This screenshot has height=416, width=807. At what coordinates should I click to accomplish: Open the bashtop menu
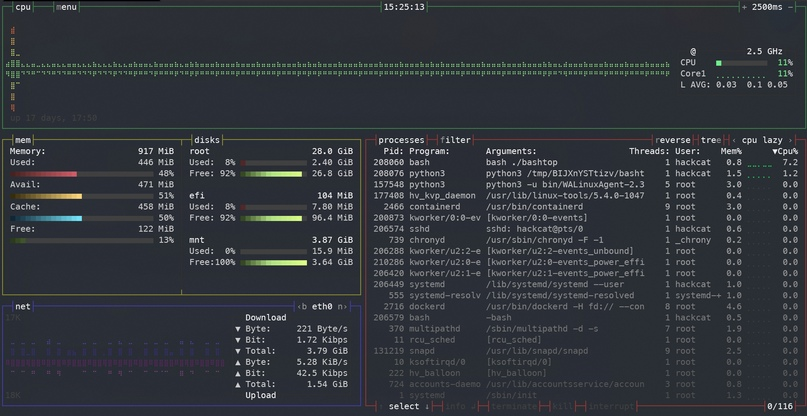67,7
